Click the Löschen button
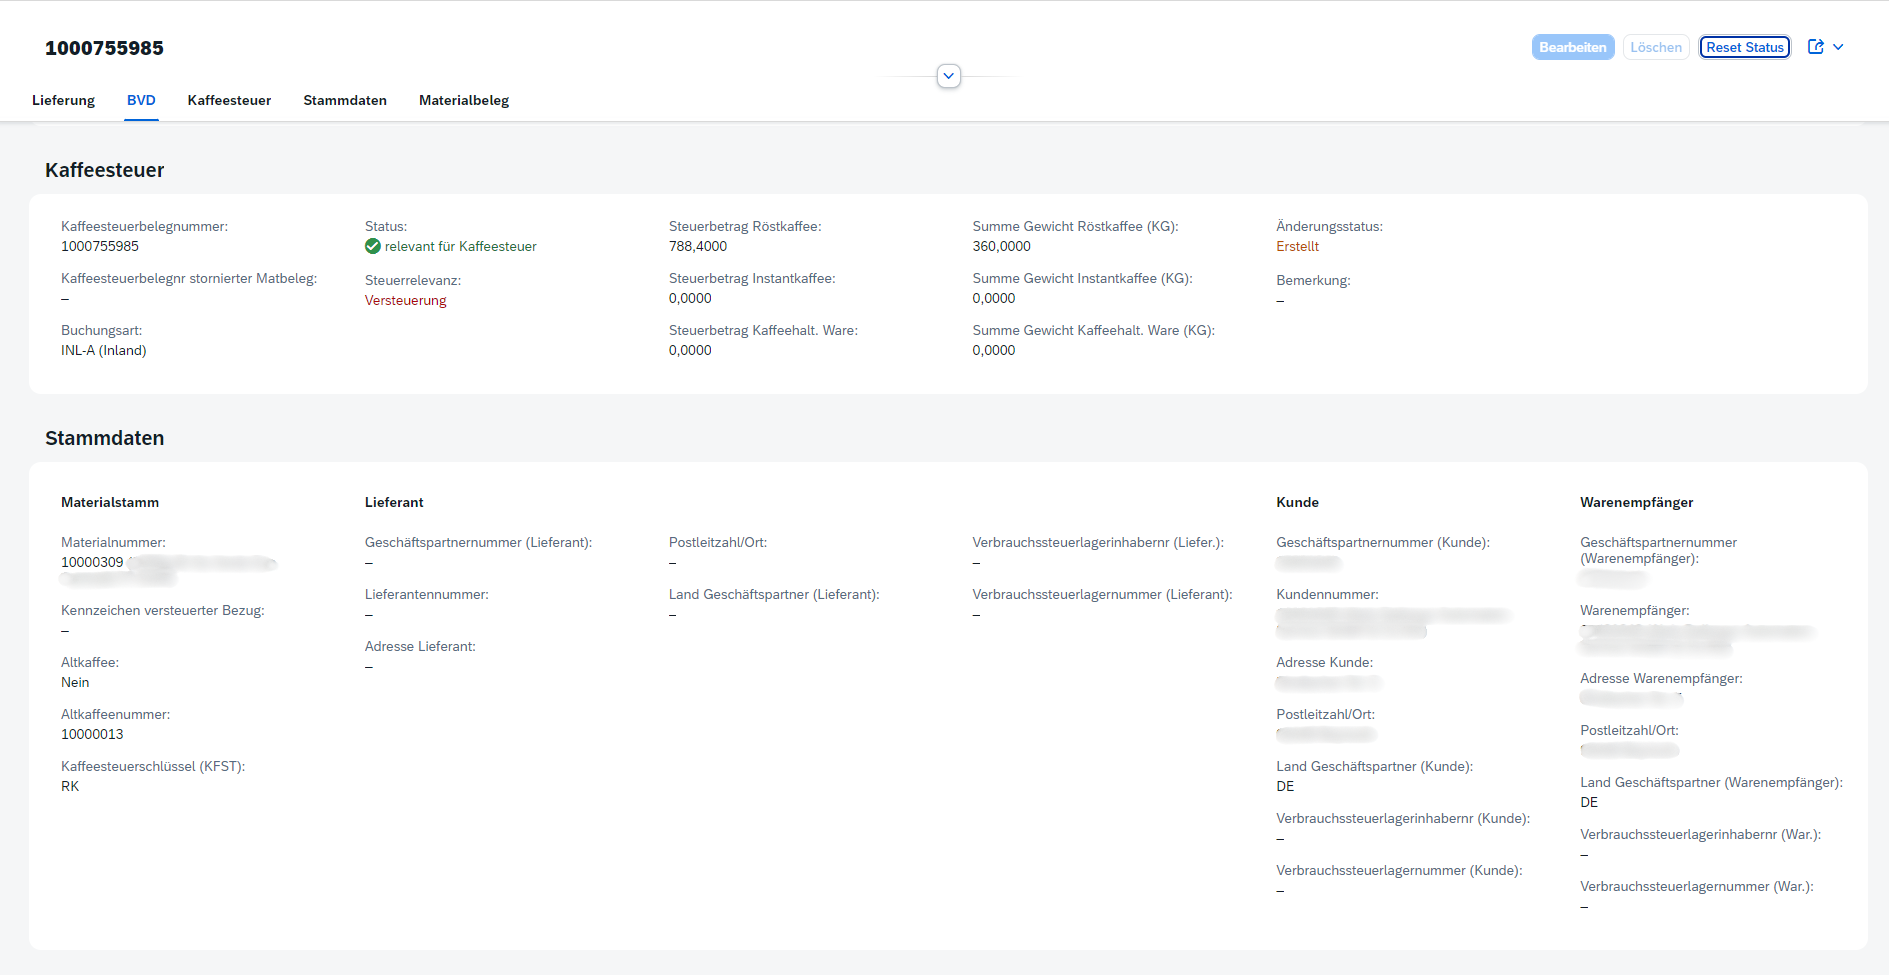 coord(1656,47)
